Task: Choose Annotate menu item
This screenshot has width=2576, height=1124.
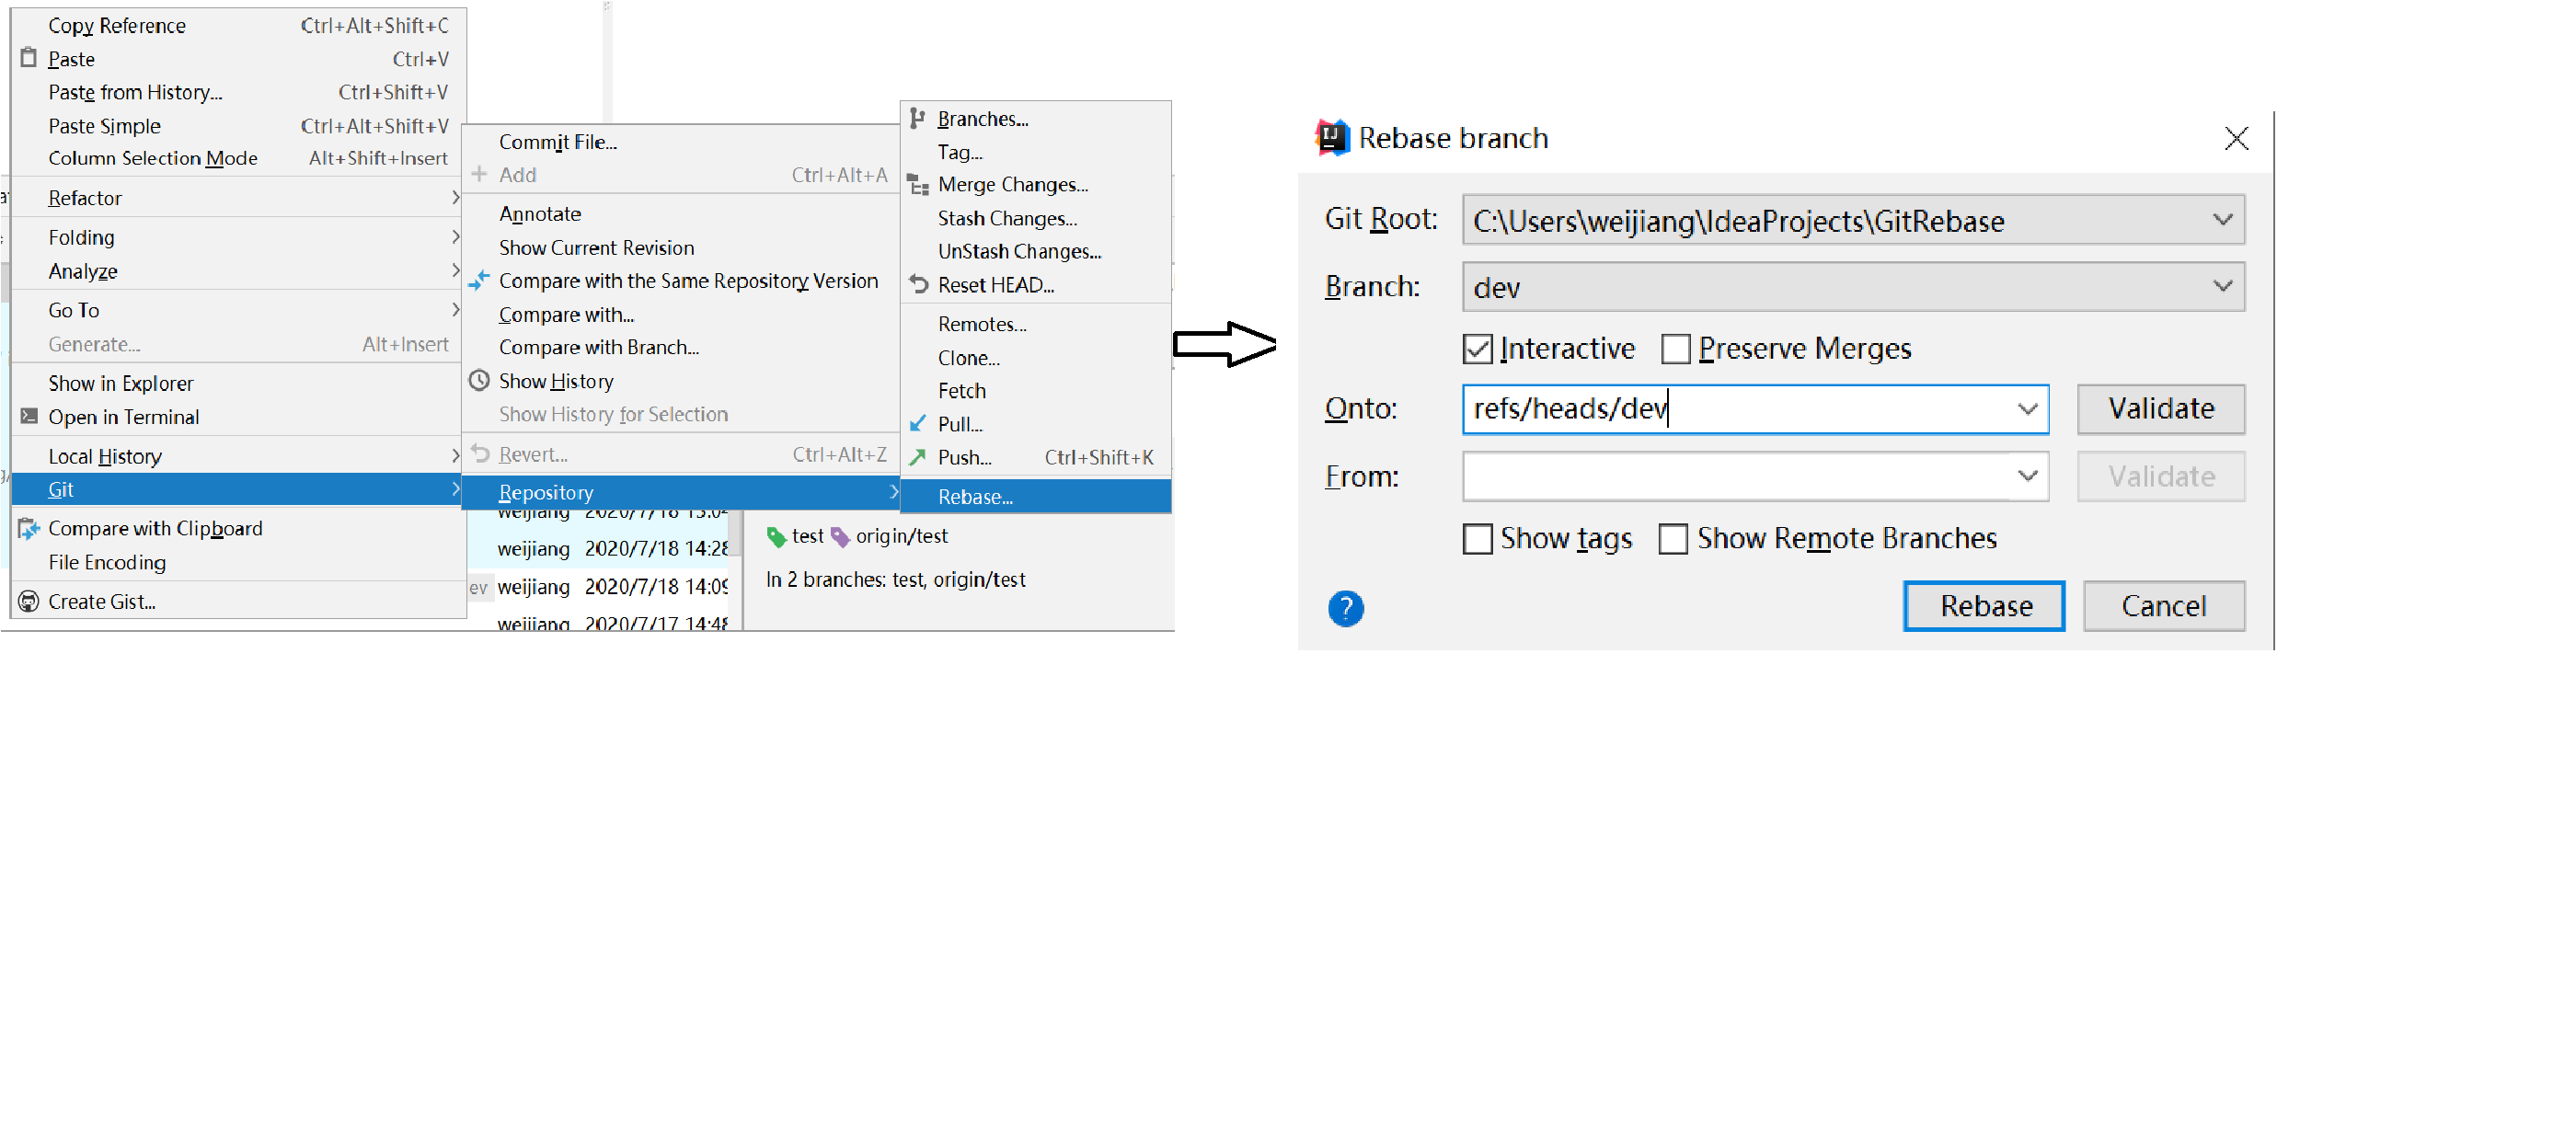Action: click(x=681, y=213)
